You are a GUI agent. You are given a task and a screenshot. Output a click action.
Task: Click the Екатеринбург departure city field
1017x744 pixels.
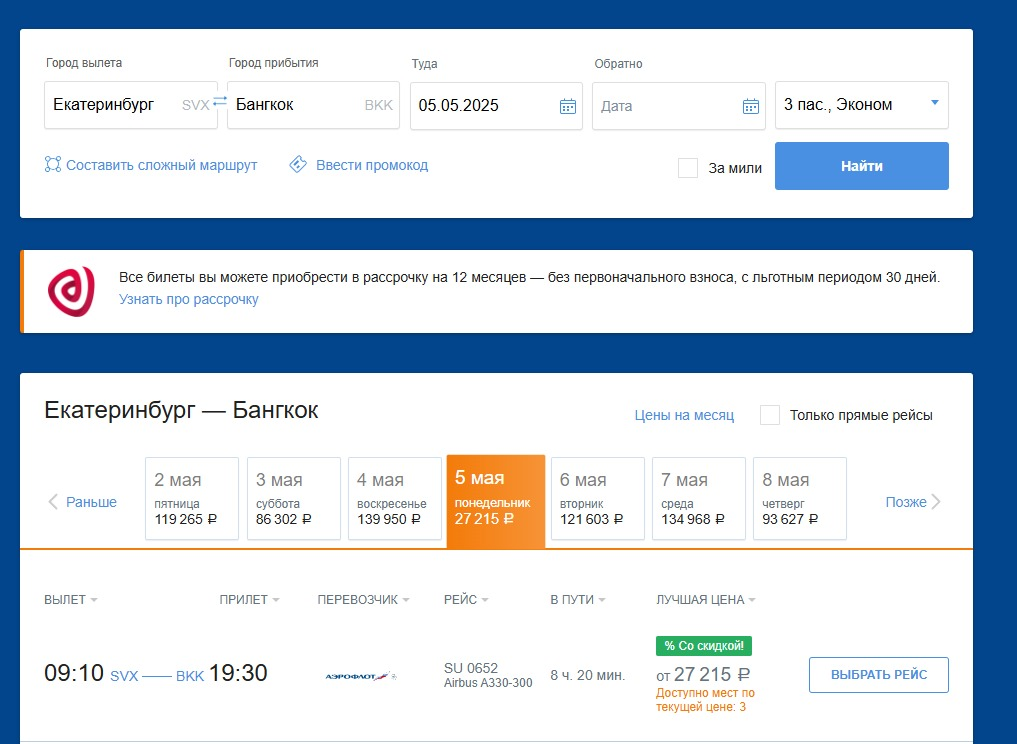point(131,105)
